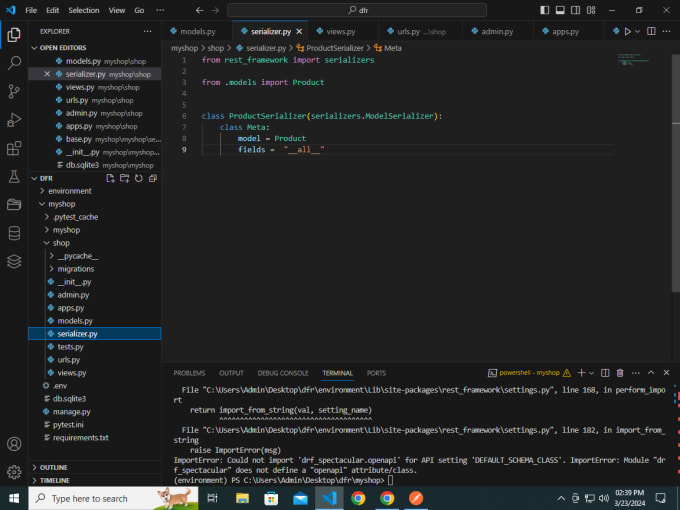Click the Windows Start button
The height and width of the screenshot is (510, 680).
[x=14, y=498]
